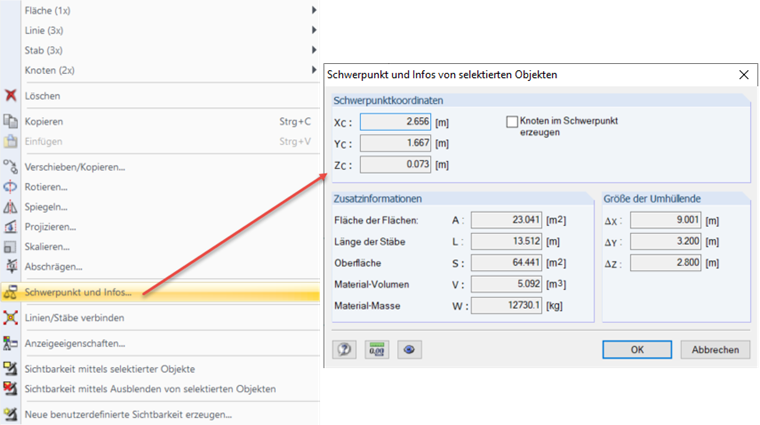Click the Zusatzinformationen heading
This screenshot has width=760, height=425.
click(378, 199)
